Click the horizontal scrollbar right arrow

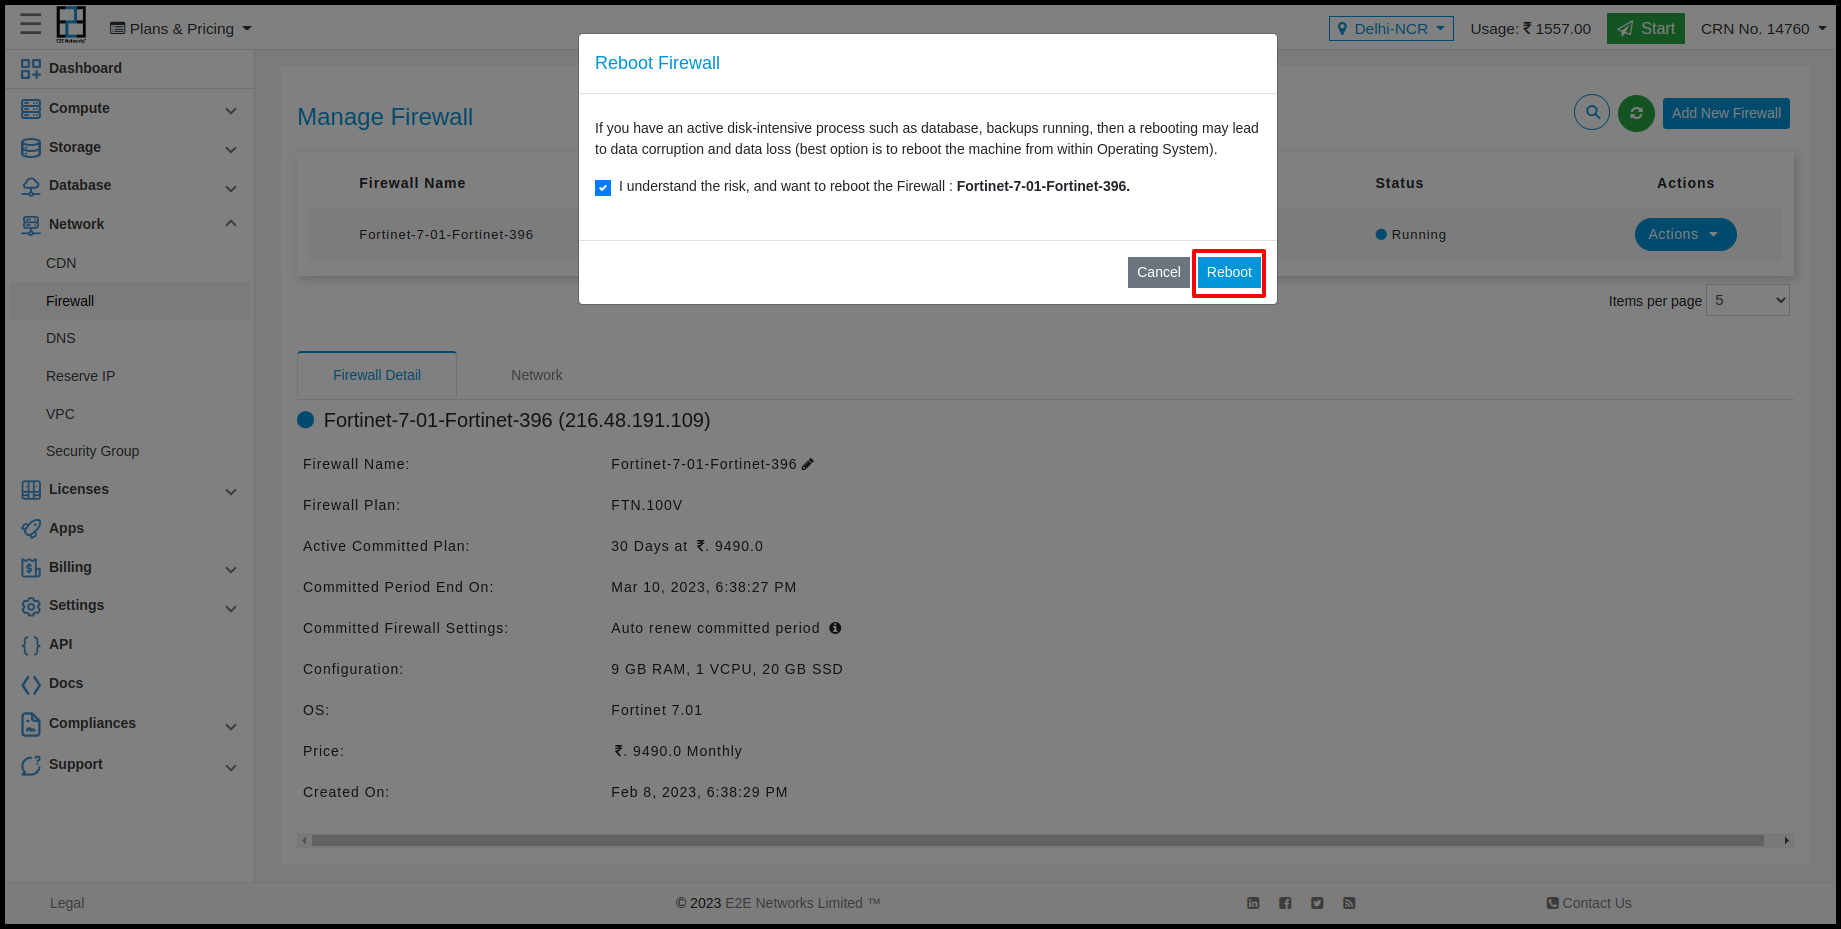1786,840
